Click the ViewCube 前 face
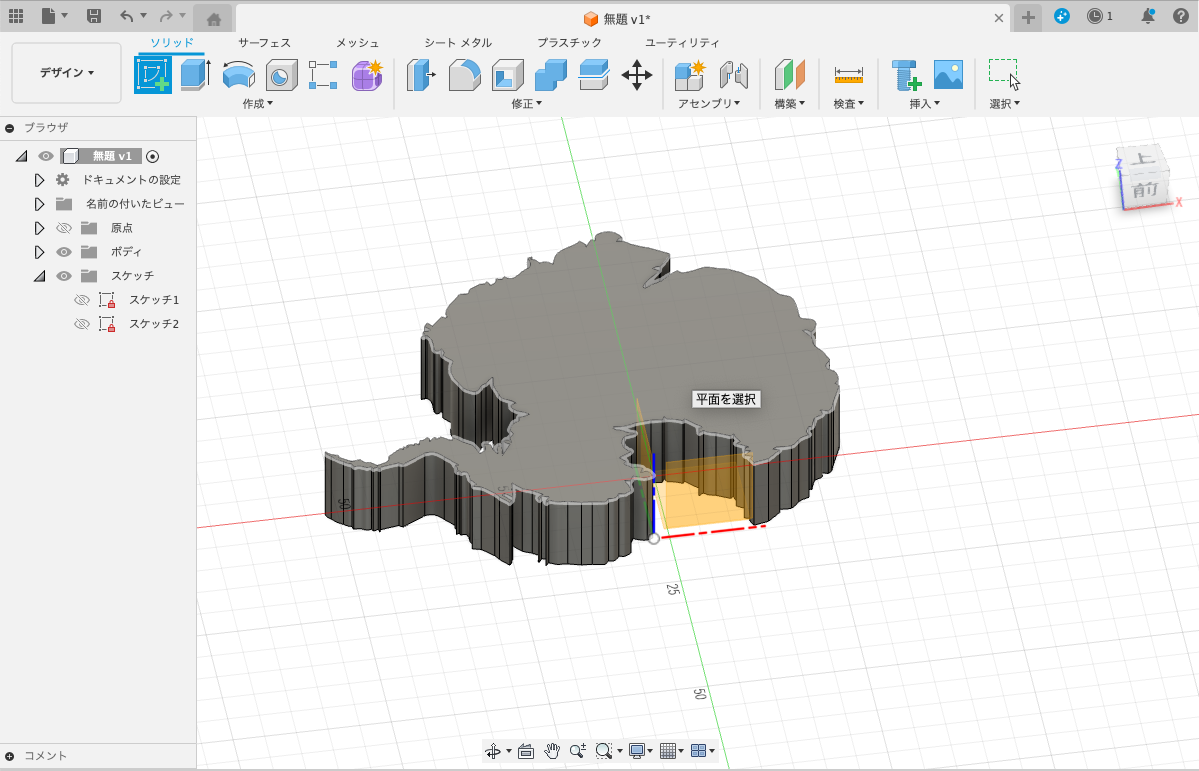Image resolution: width=1199 pixels, height=771 pixels. coord(1145,190)
